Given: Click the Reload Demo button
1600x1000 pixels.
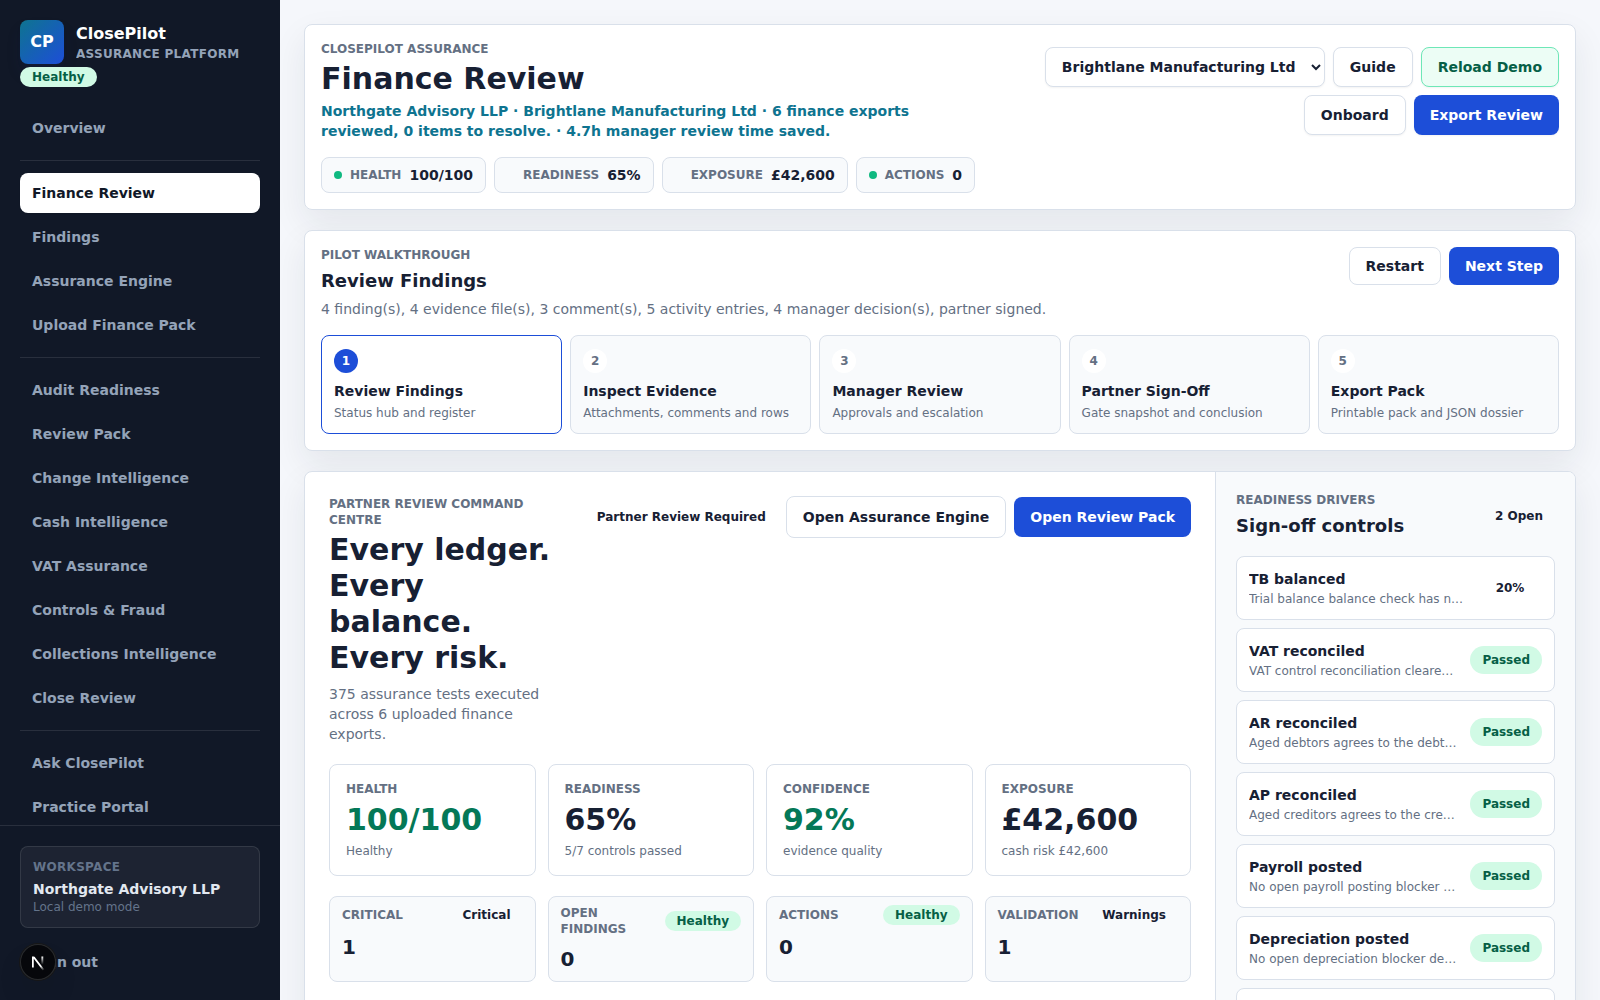Looking at the screenshot, I should click(x=1489, y=67).
